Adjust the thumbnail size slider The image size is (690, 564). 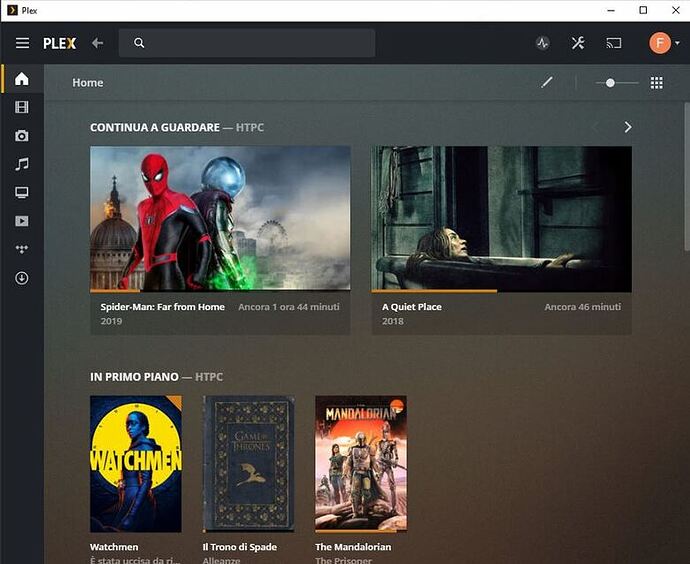[617, 83]
